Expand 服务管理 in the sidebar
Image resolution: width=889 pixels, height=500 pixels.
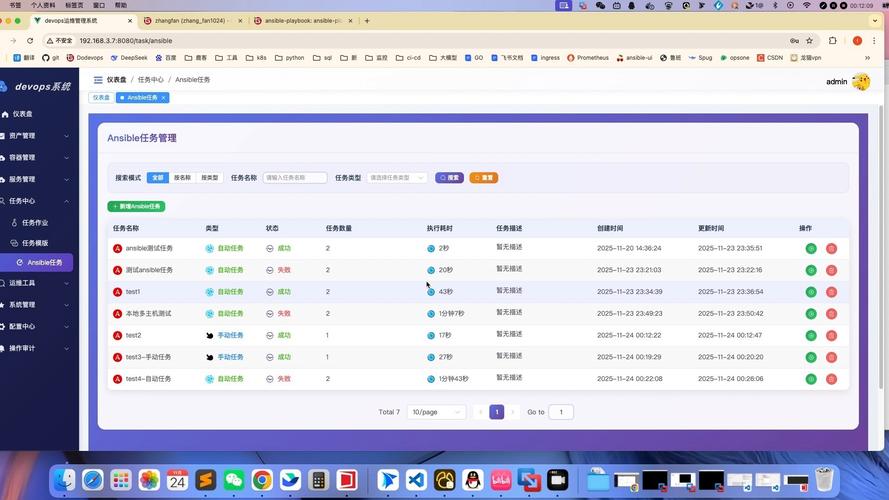[x=37, y=179]
